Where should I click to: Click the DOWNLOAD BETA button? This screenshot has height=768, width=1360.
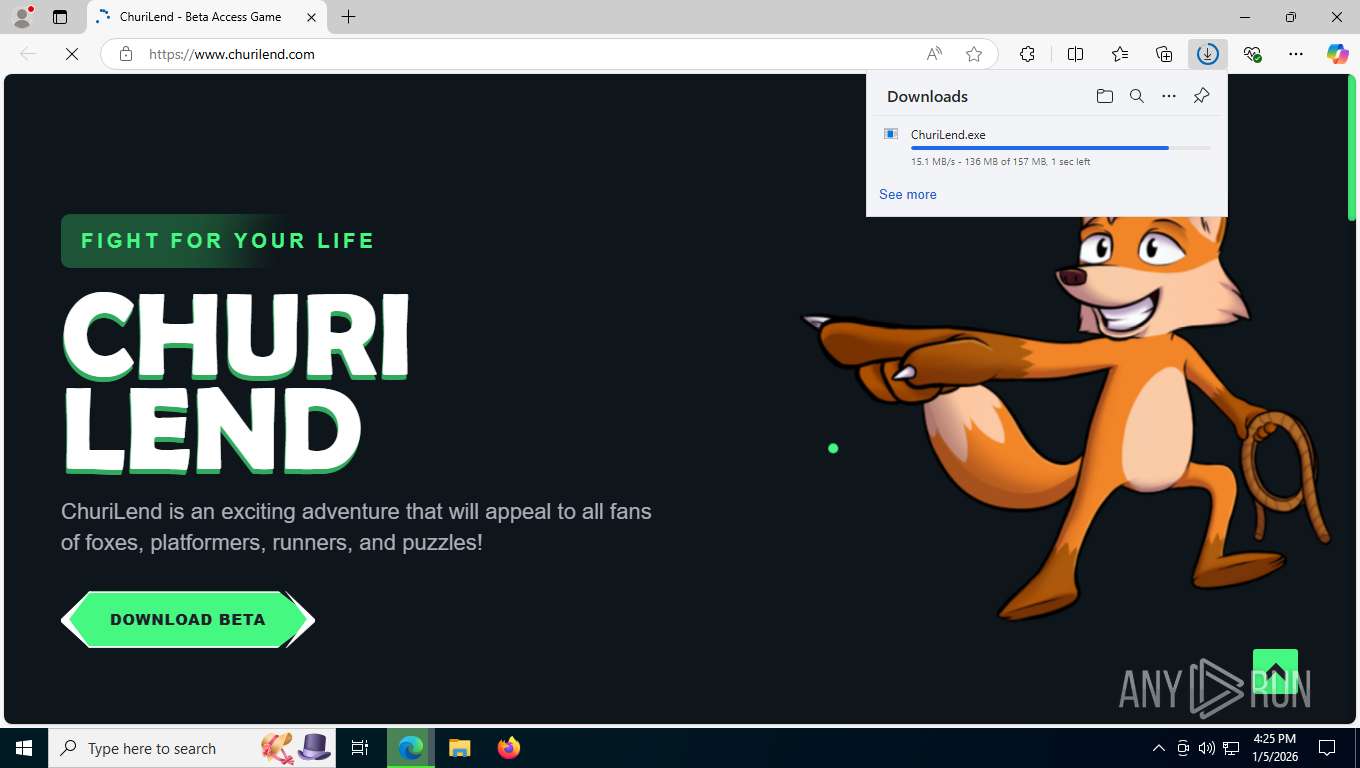(188, 620)
